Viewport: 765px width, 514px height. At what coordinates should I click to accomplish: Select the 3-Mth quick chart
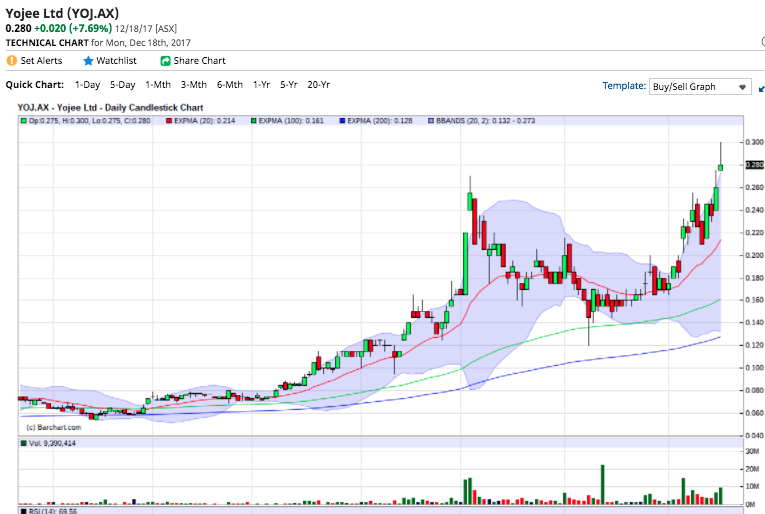[194, 85]
